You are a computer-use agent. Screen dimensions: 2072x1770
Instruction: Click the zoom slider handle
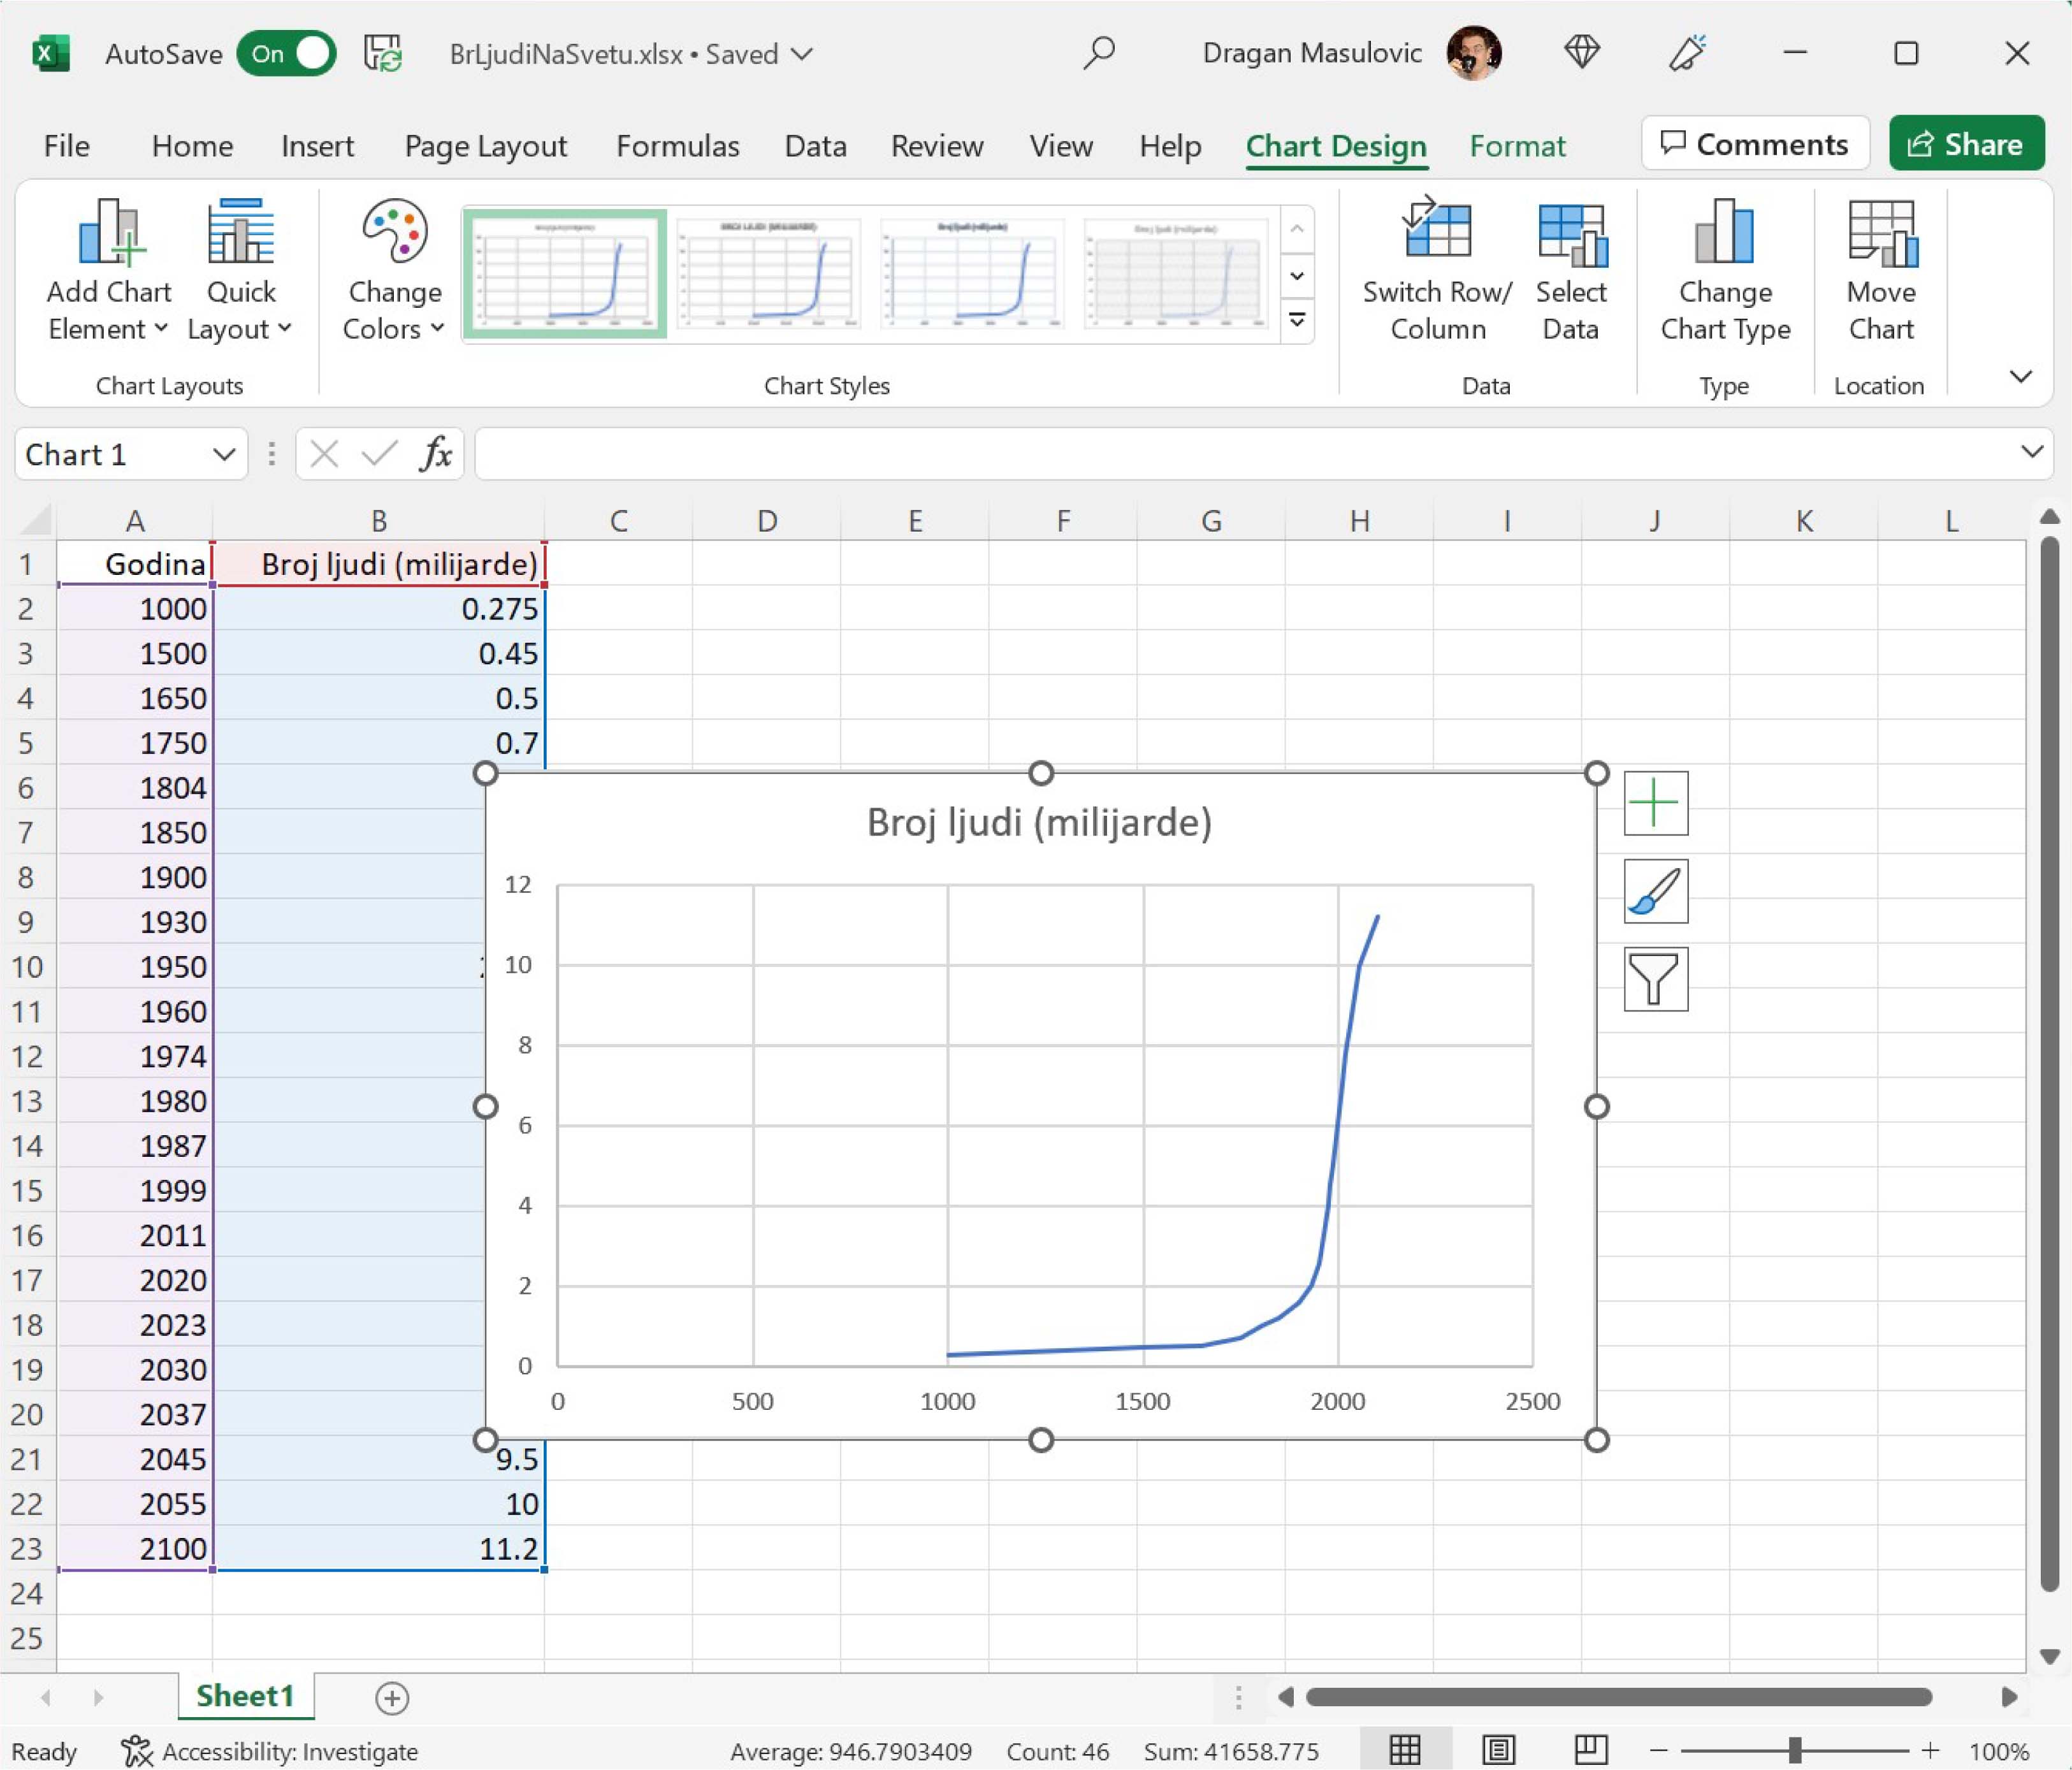(x=1795, y=1750)
